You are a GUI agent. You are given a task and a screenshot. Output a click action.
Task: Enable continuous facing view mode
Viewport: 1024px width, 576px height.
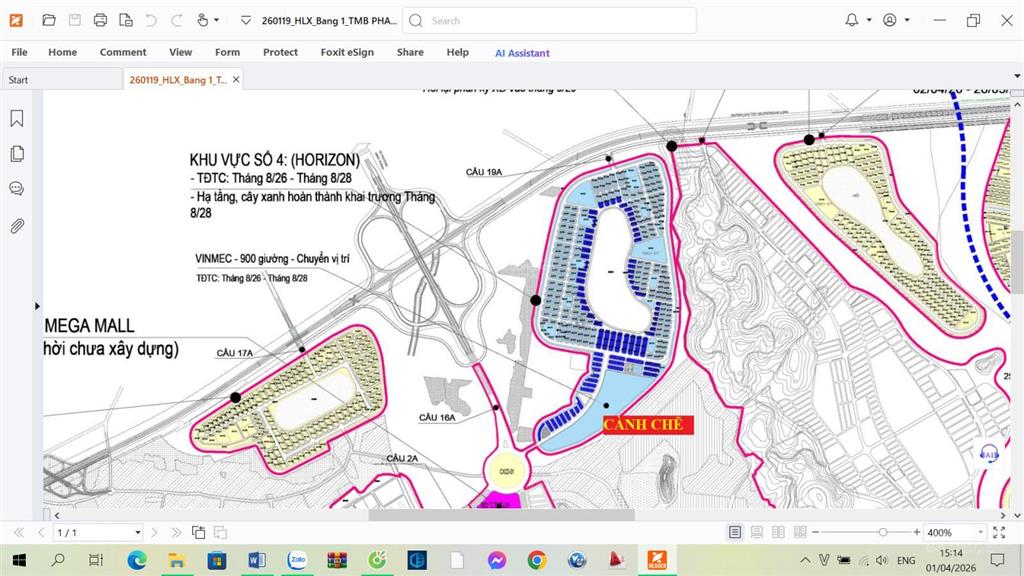pyautogui.click(x=800, y=532)
